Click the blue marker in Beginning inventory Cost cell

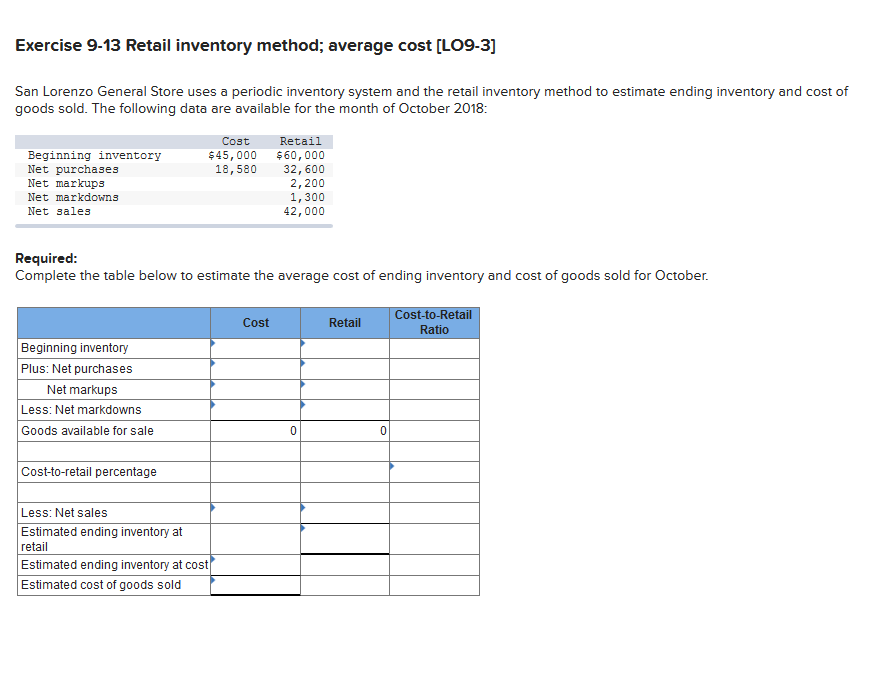[x=212, y=343]
